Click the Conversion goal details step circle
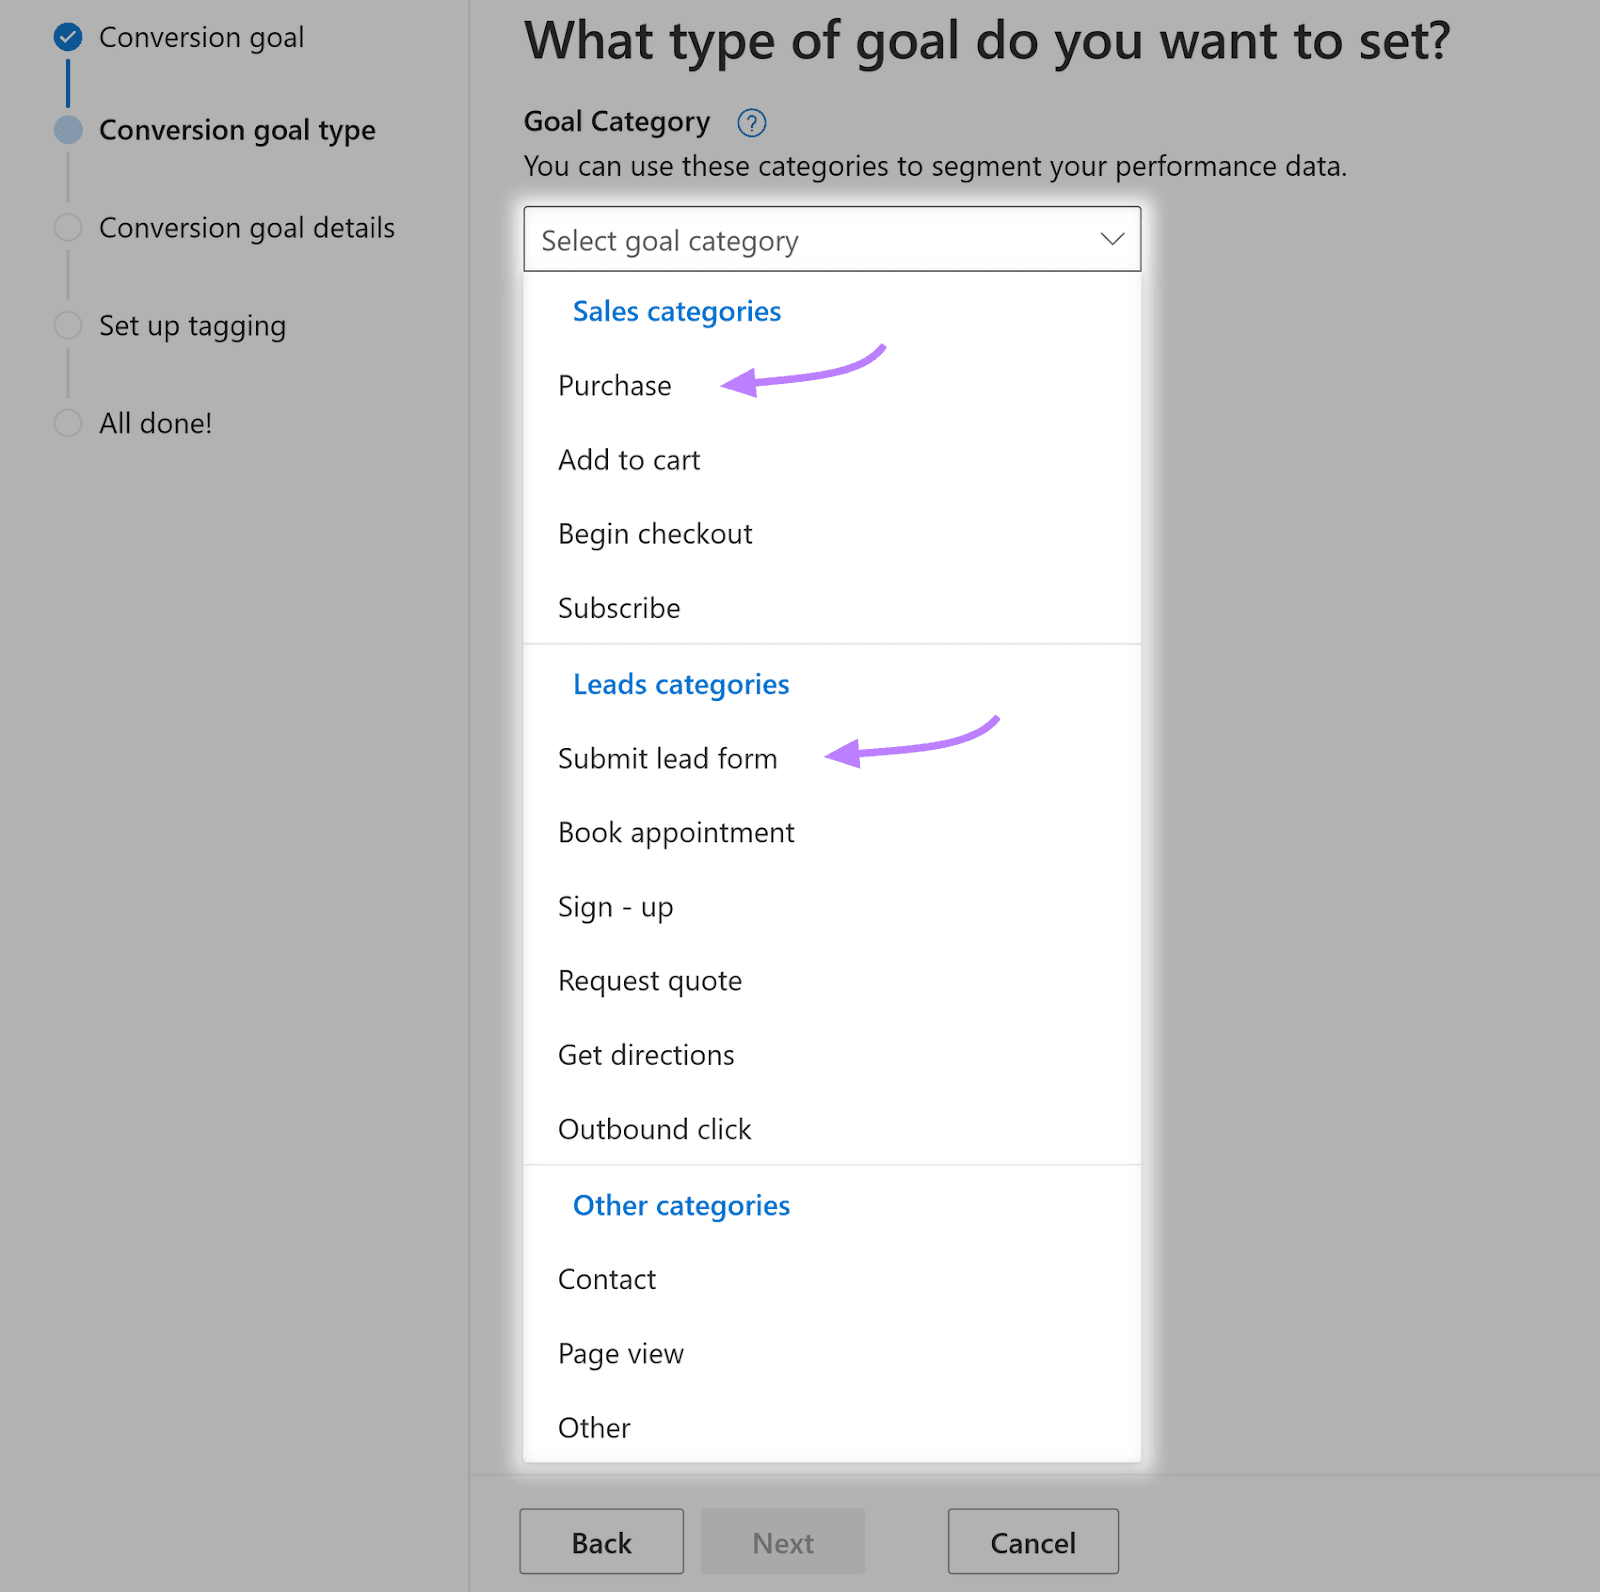 pyautogui.click(x=68, y=228)
